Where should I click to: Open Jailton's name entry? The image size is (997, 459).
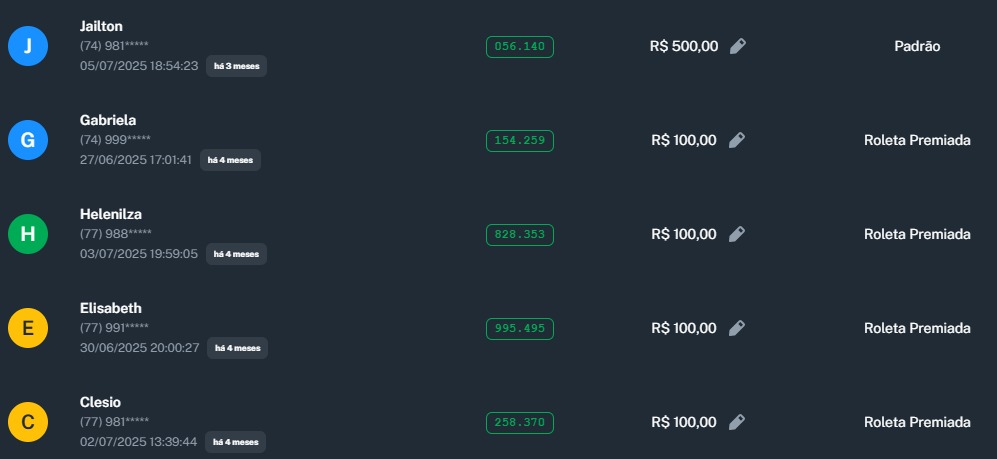[101, 26]
